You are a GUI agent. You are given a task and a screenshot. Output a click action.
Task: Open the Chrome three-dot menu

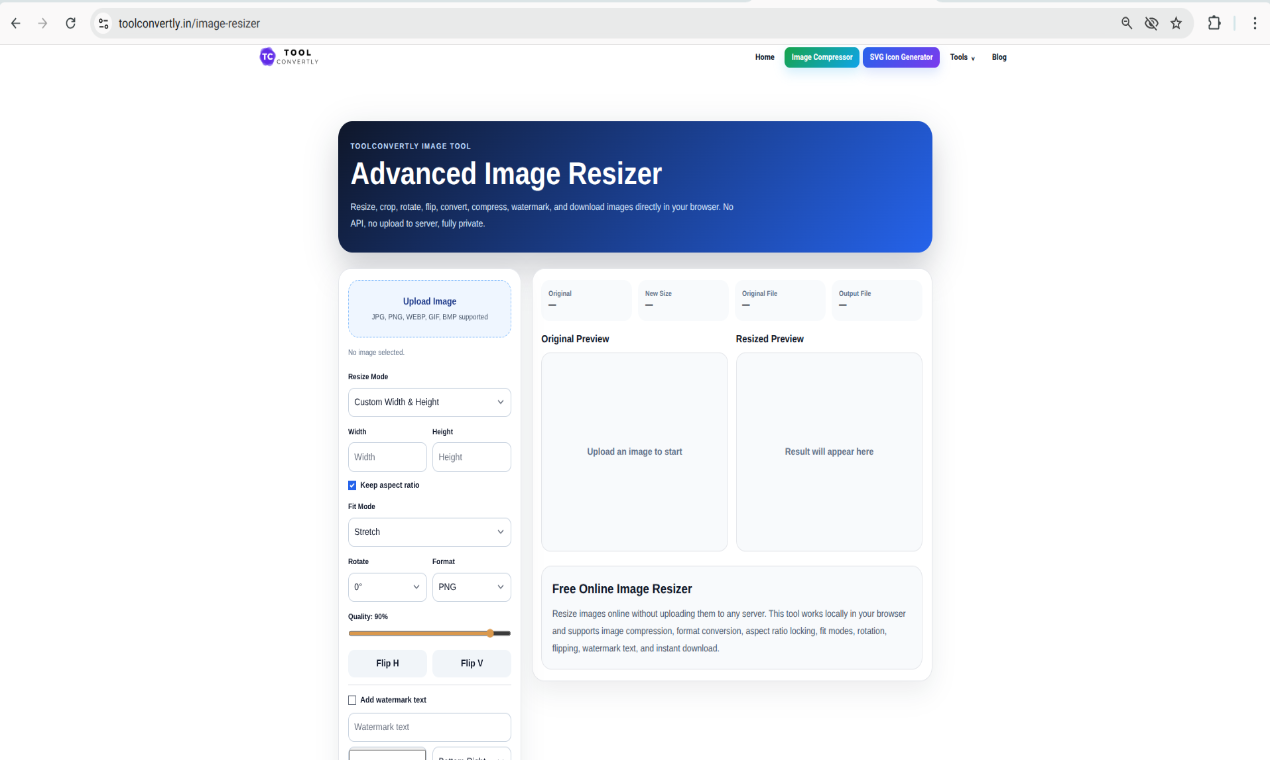[1254, 23]
